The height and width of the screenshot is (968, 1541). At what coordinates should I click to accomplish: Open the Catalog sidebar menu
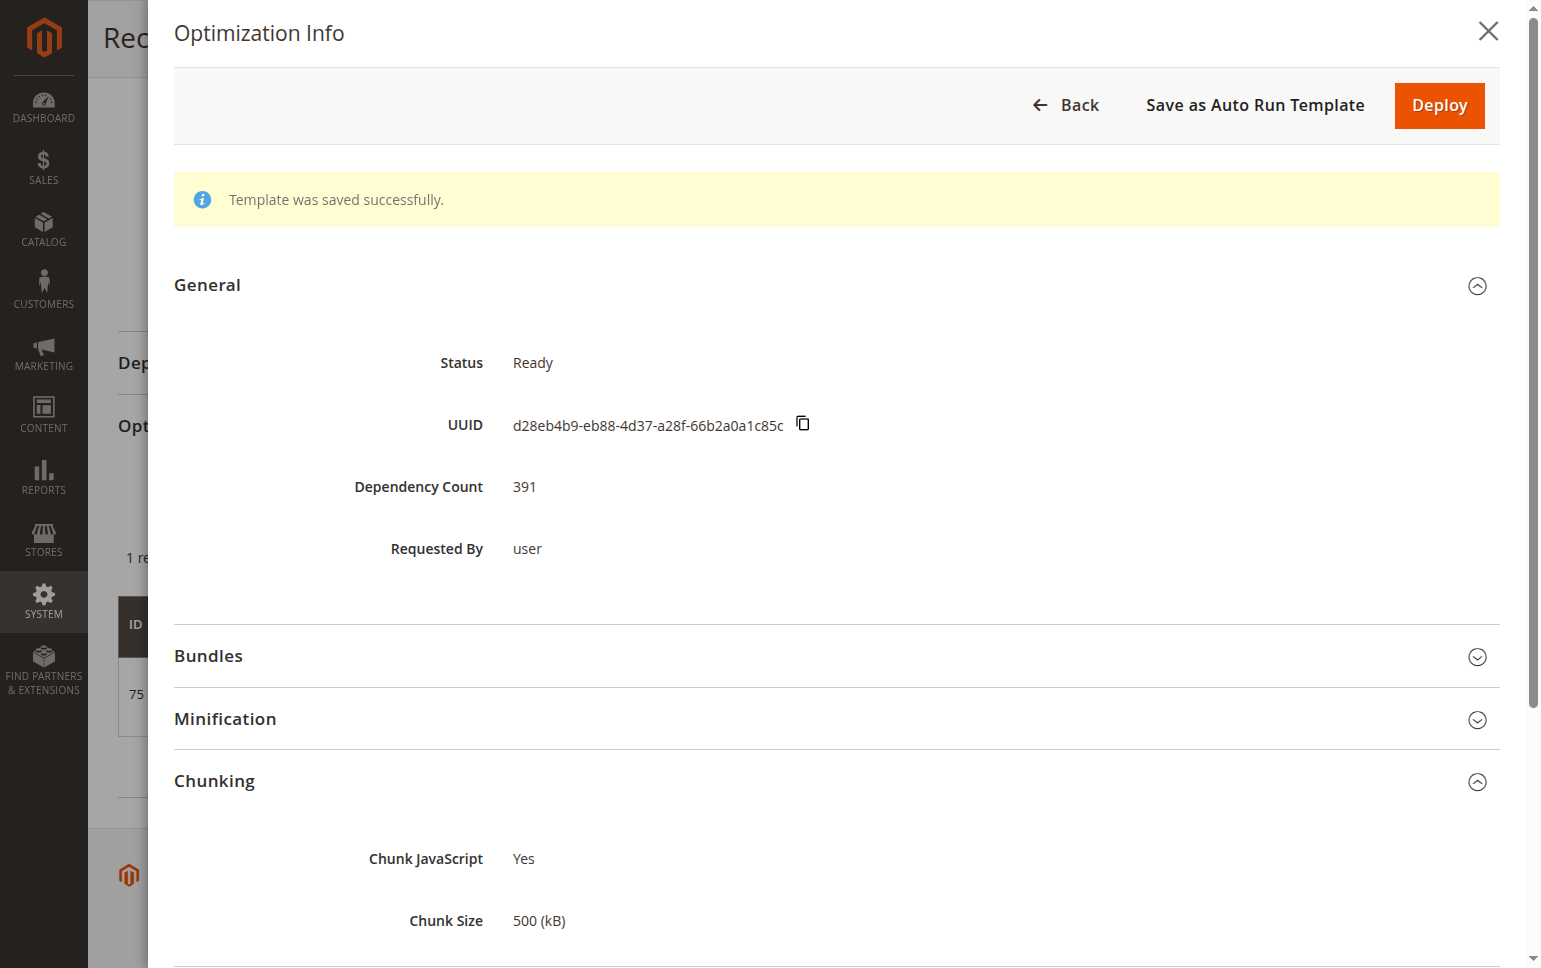pyautogui.click(x=44, y=230)
